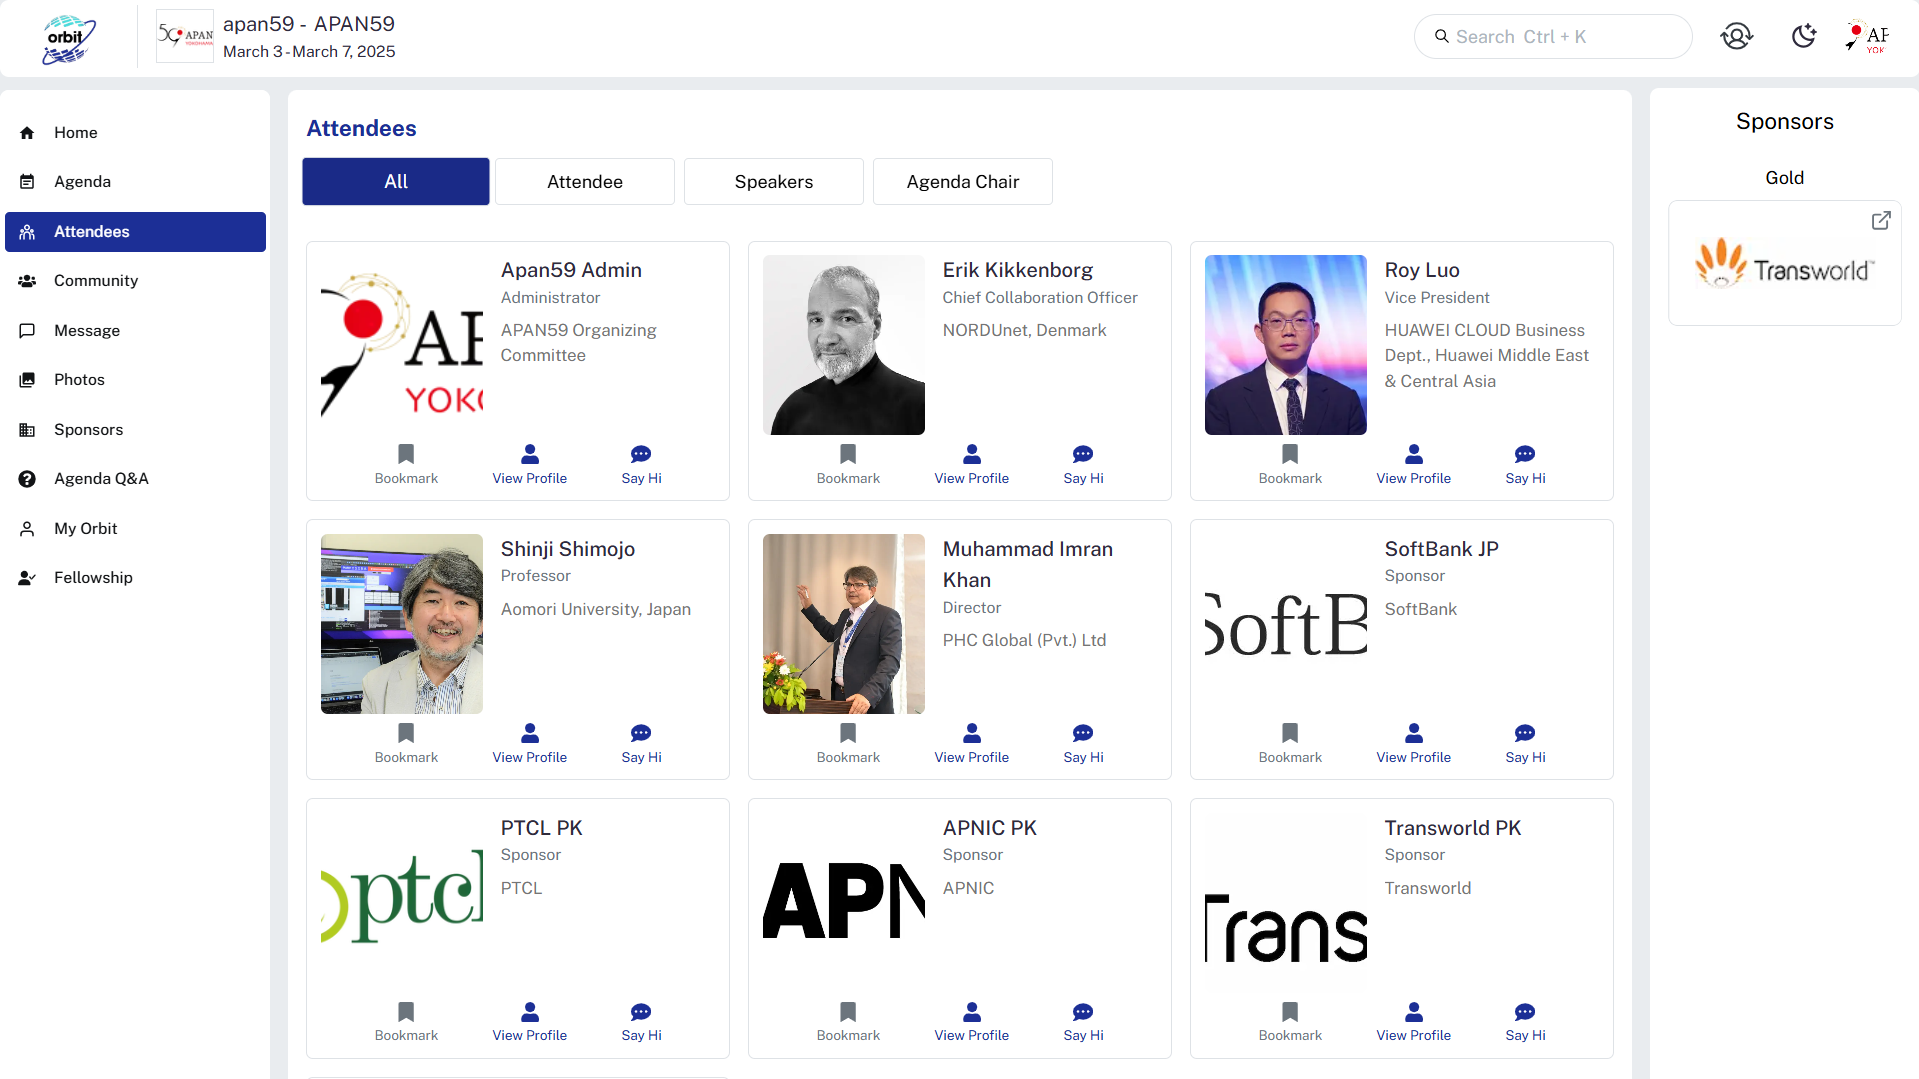Open Agenda in the sidebar
Viewport: 1919px width, 1079px height.
135,182
